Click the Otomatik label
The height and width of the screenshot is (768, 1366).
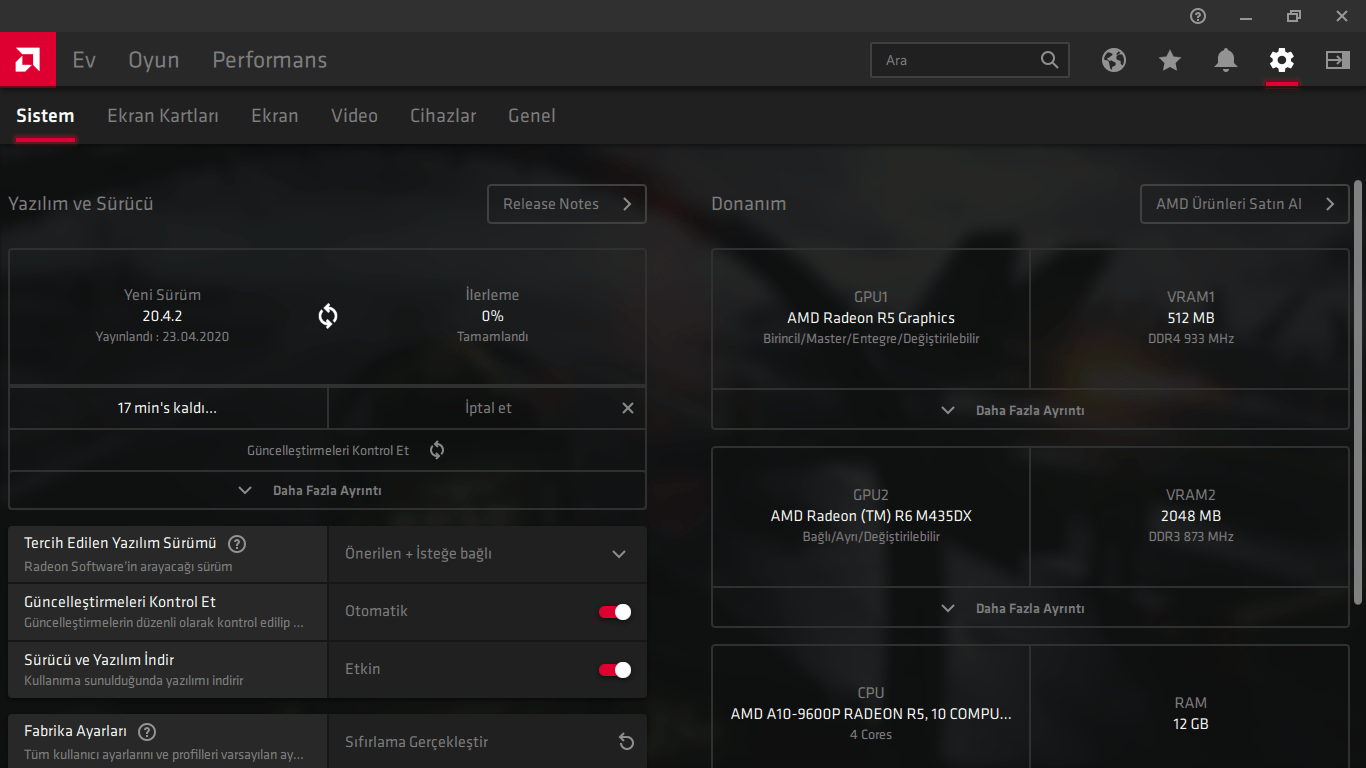click(x=376, y=611)
